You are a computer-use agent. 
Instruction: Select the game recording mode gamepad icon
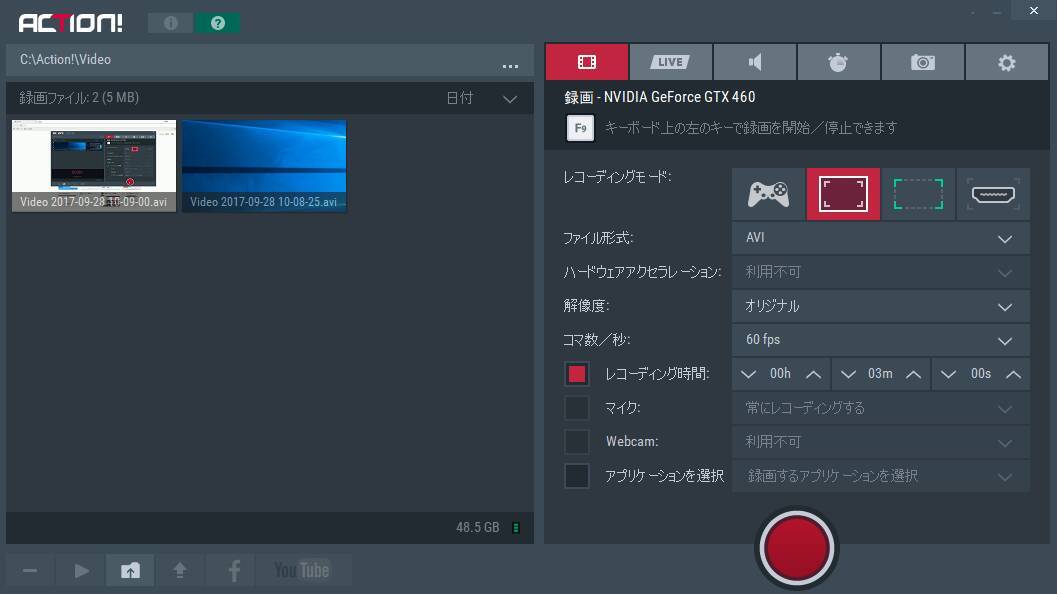coord(768,194)
